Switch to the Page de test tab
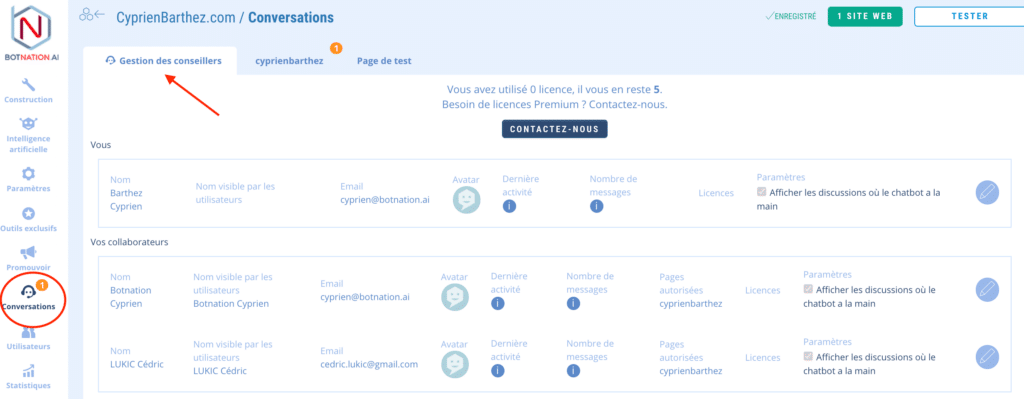This screenshot has height=399, width=1024. 384,61
